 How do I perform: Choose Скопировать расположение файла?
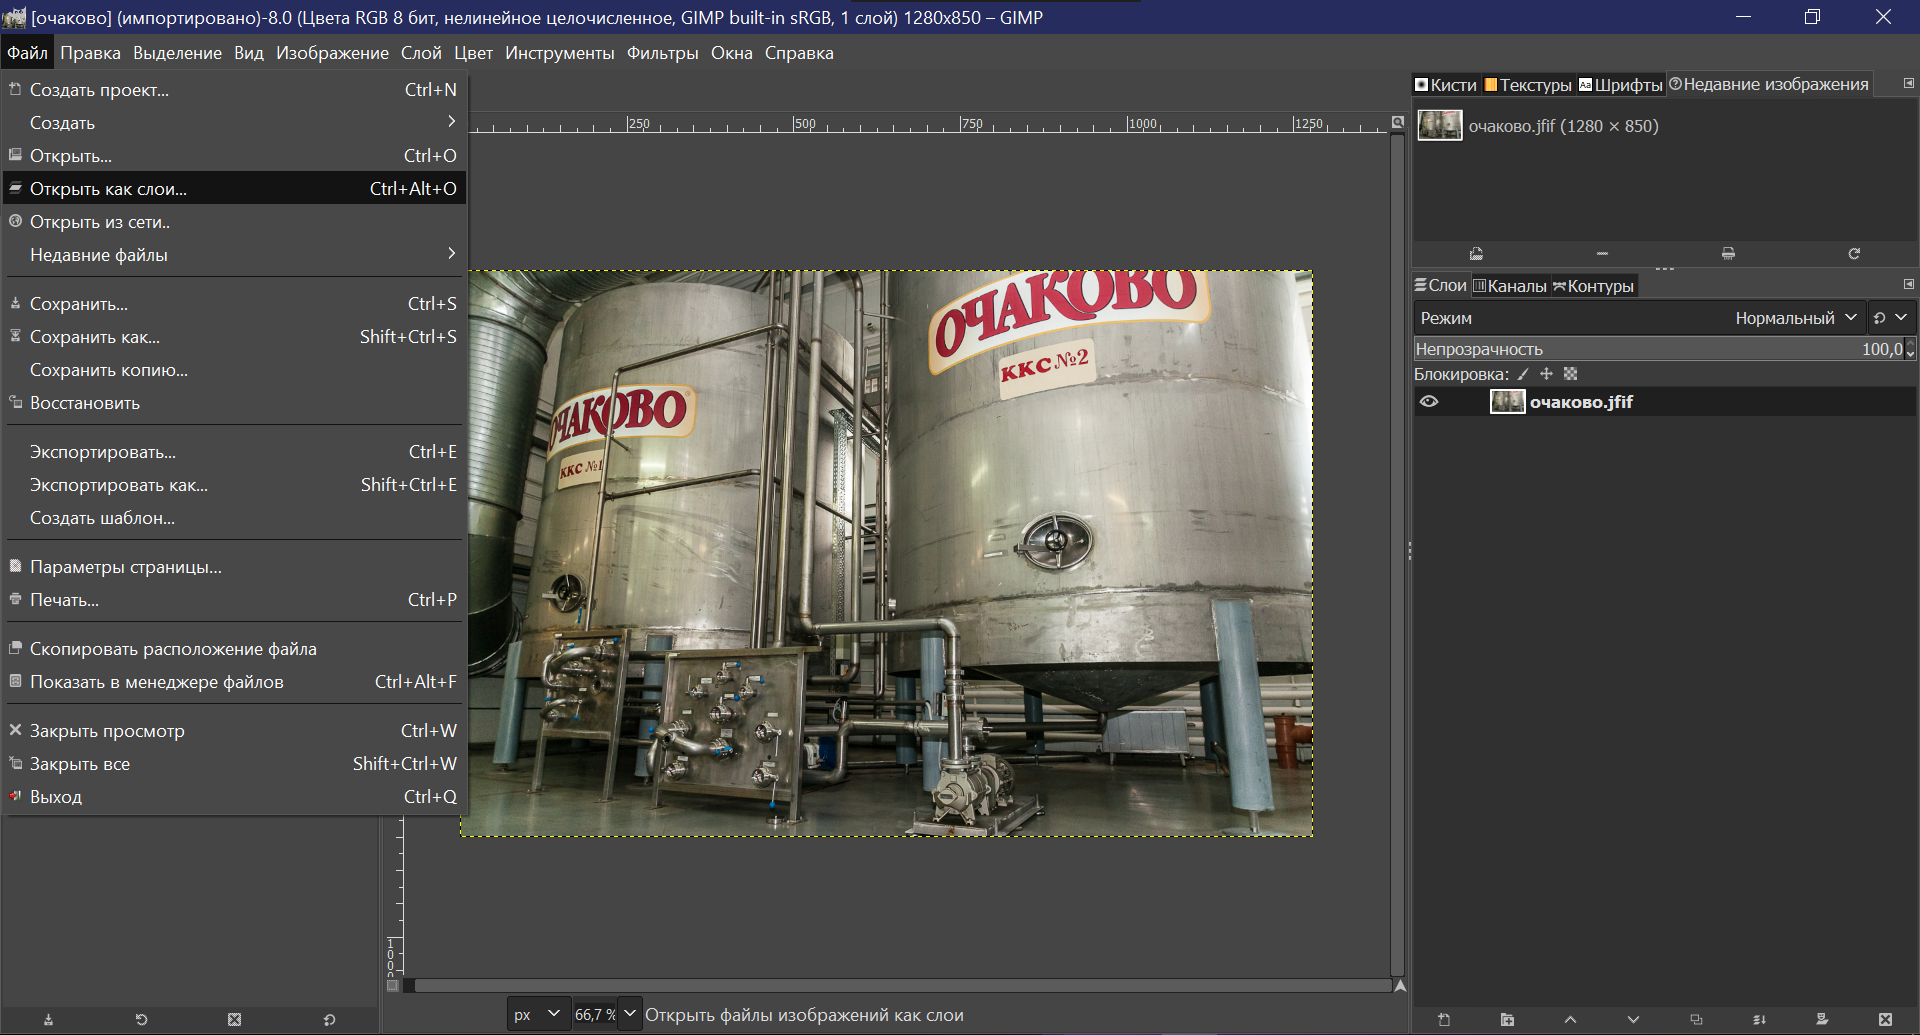point(234,649)
